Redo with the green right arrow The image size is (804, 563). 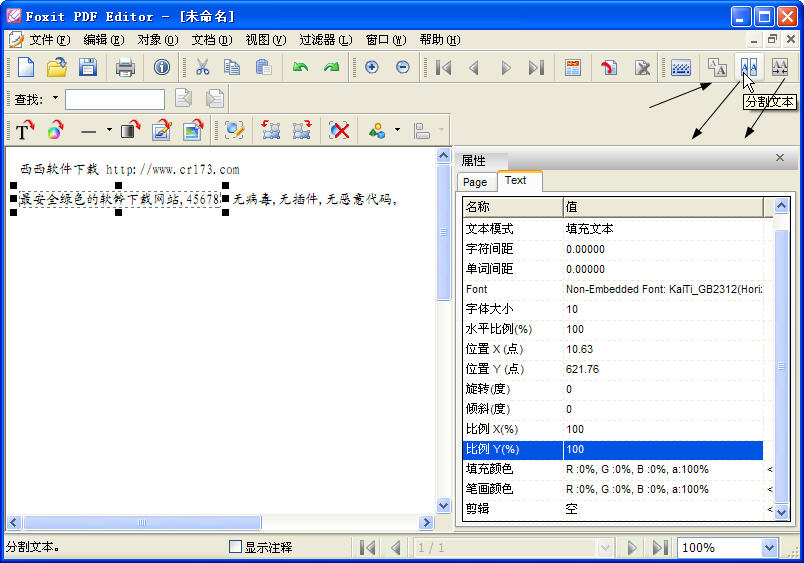tap(331, 67)
